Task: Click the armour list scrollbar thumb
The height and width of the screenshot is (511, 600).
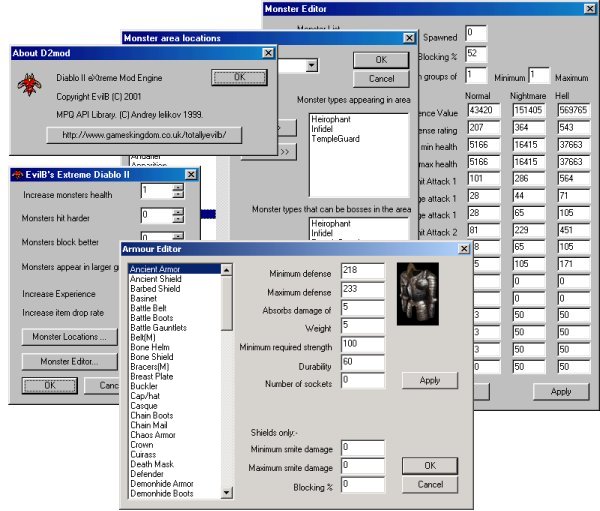Action: (227, 304)
